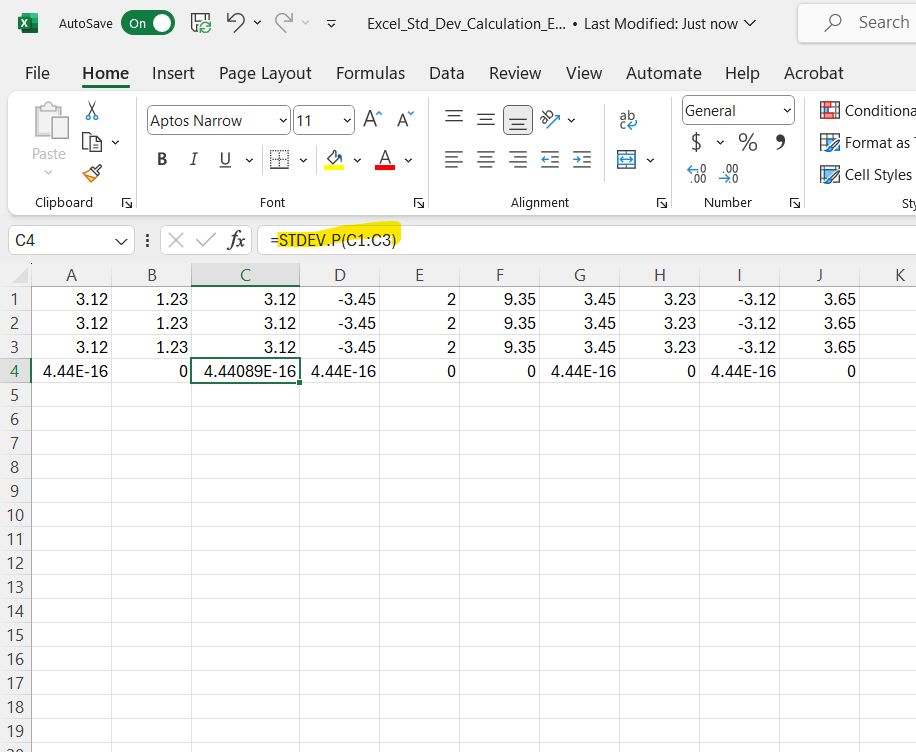916x752 pixels.
Task: Toggle Italic formatting
Action: click(193, 159)
